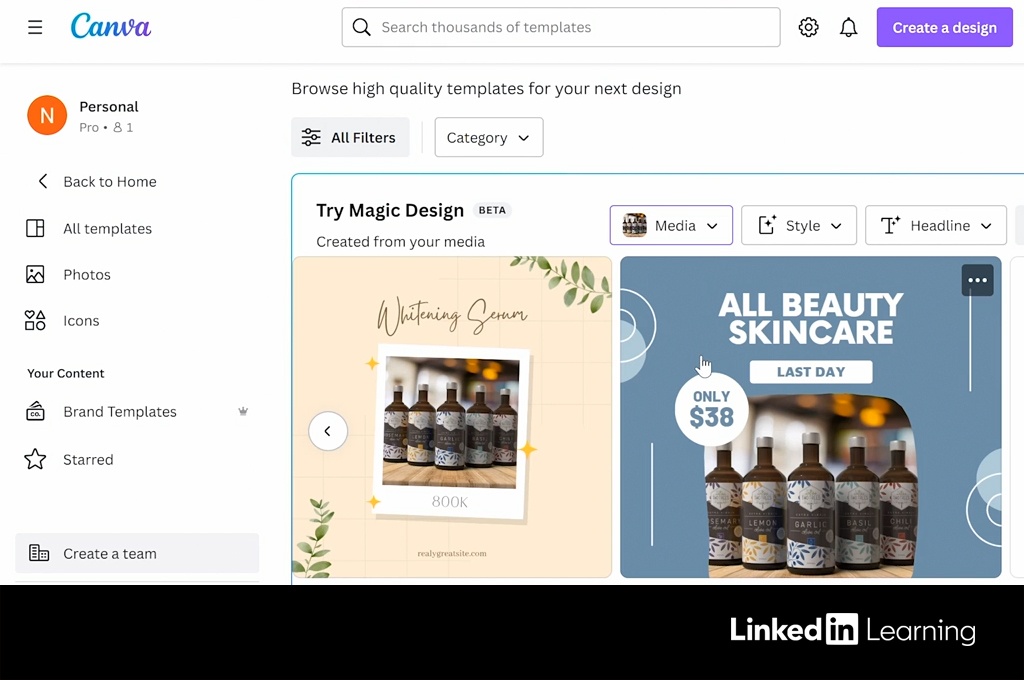Expand the Style dropdown
This screenshot has width=1024, height=680.
[x=798, y=226]
